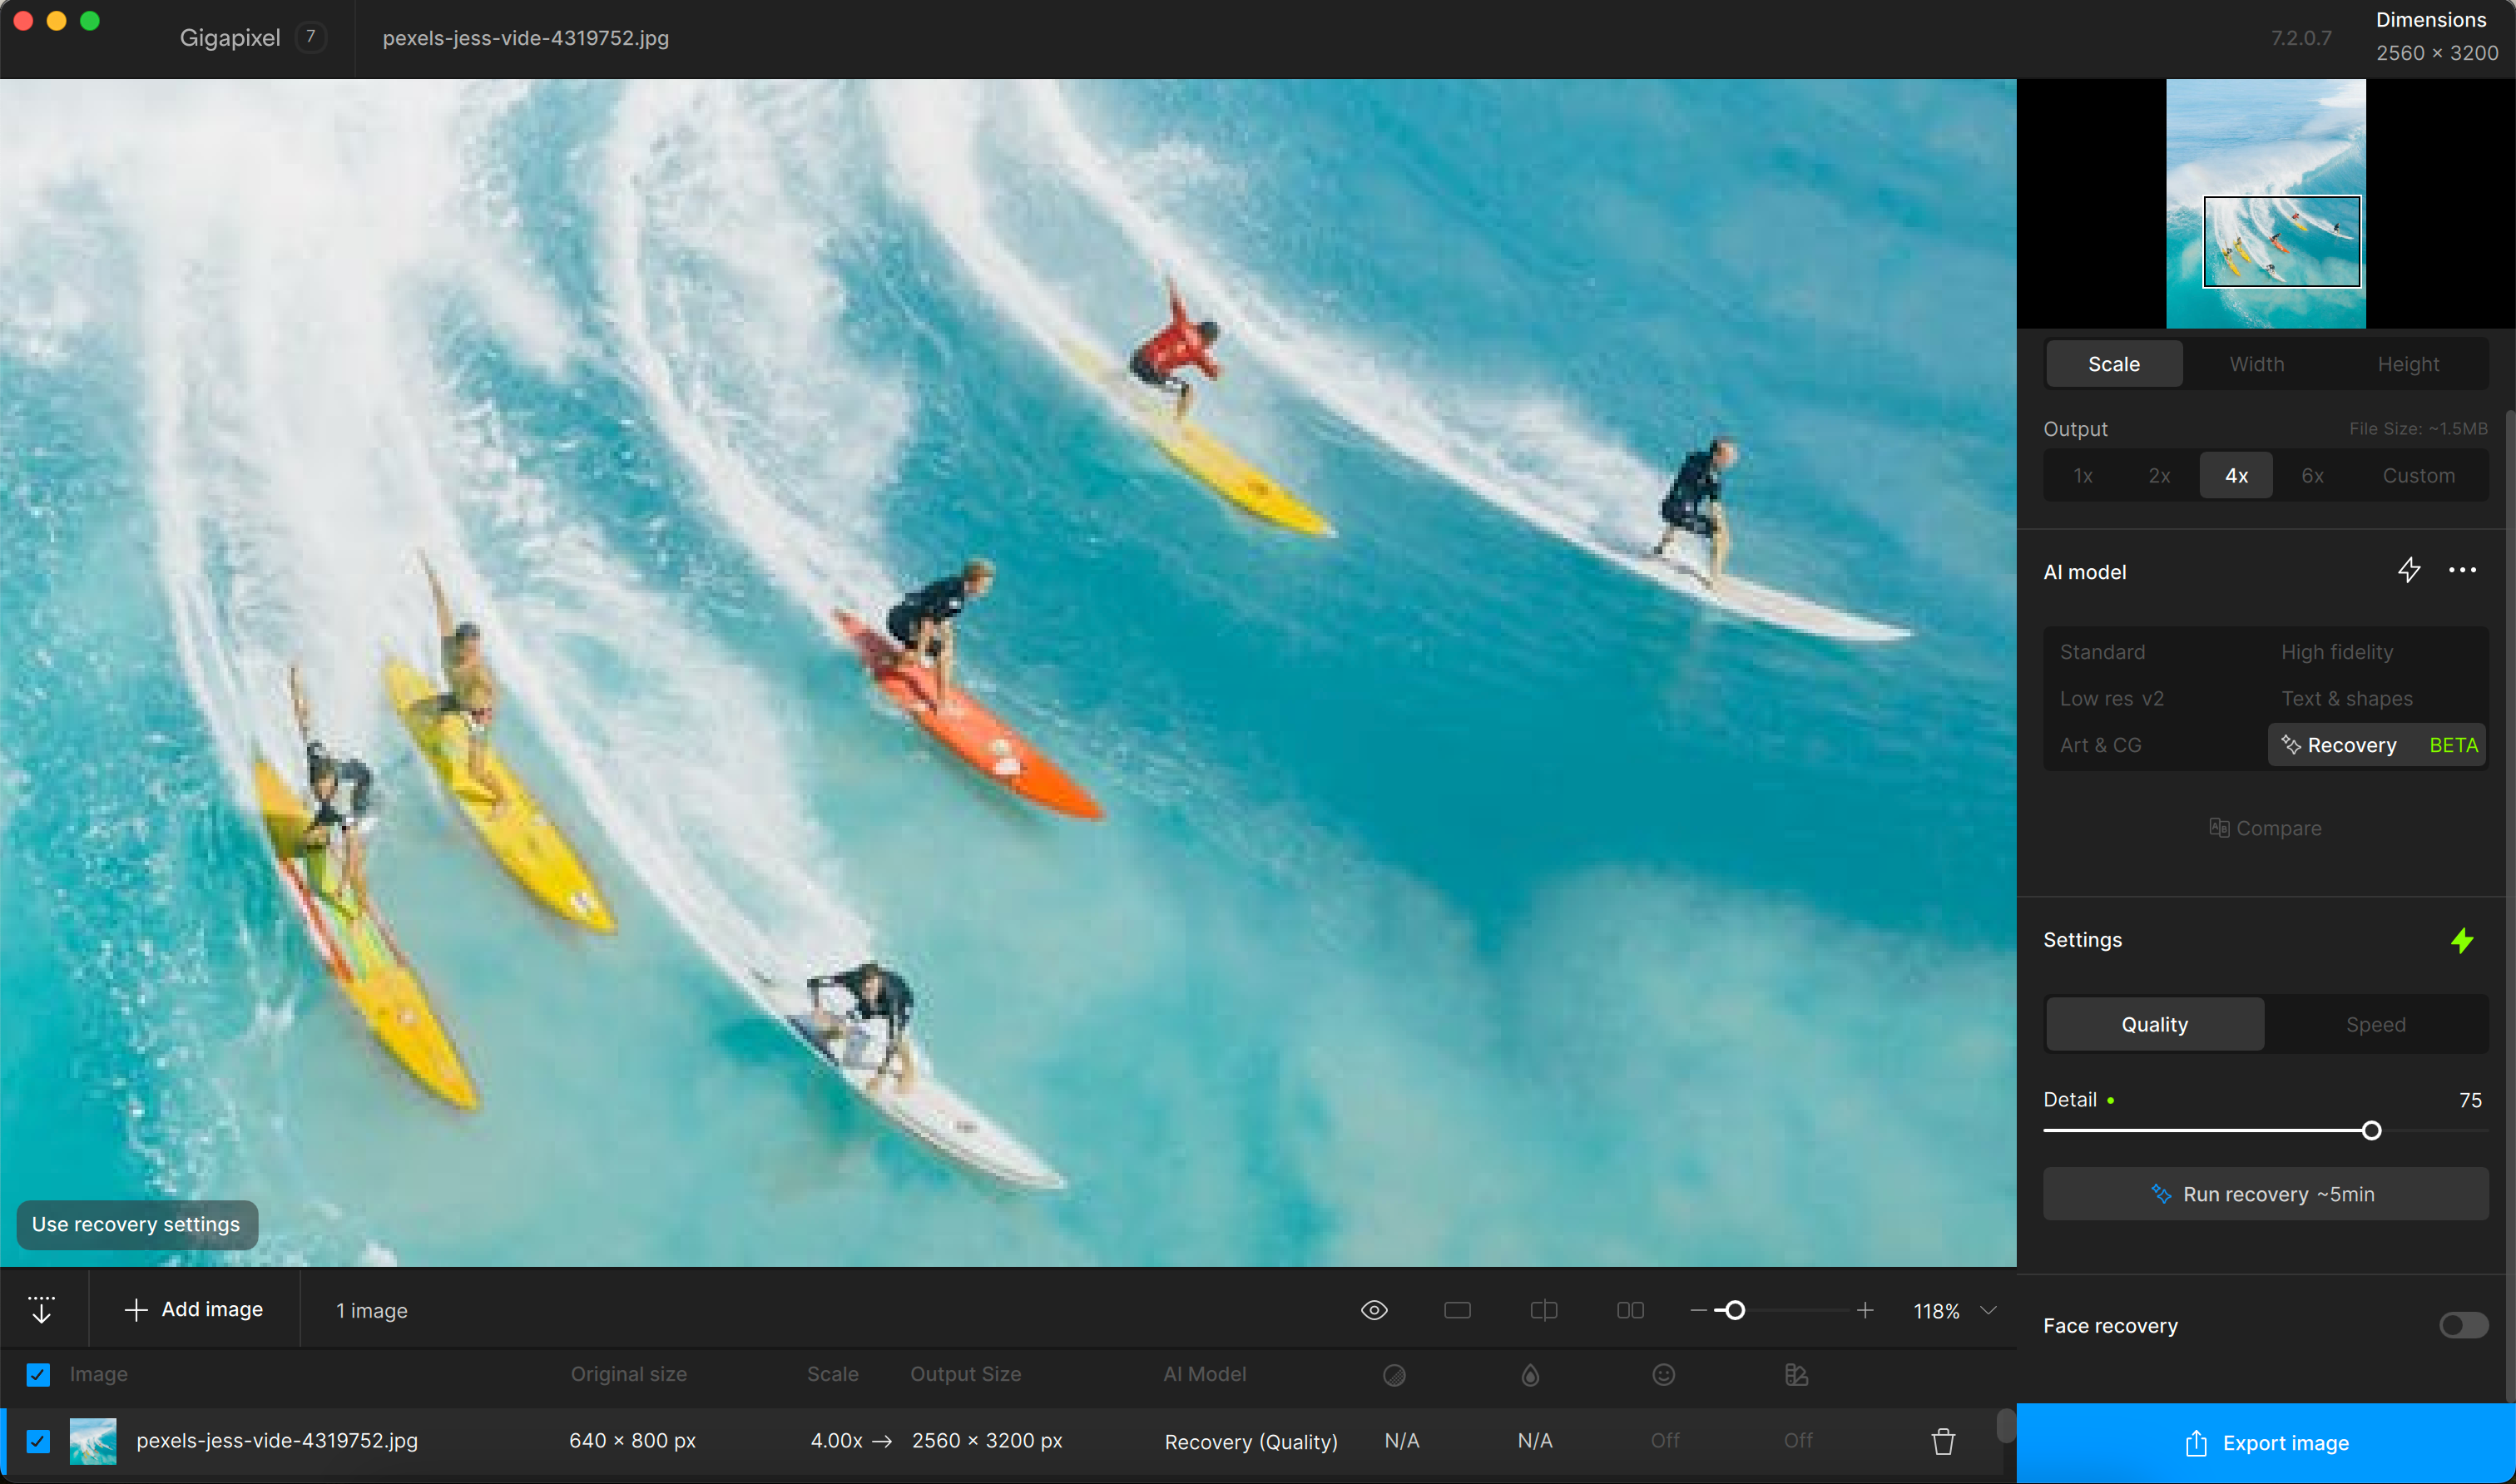
Task: Click the eye preview icon
Action: click(1374, 1310)
